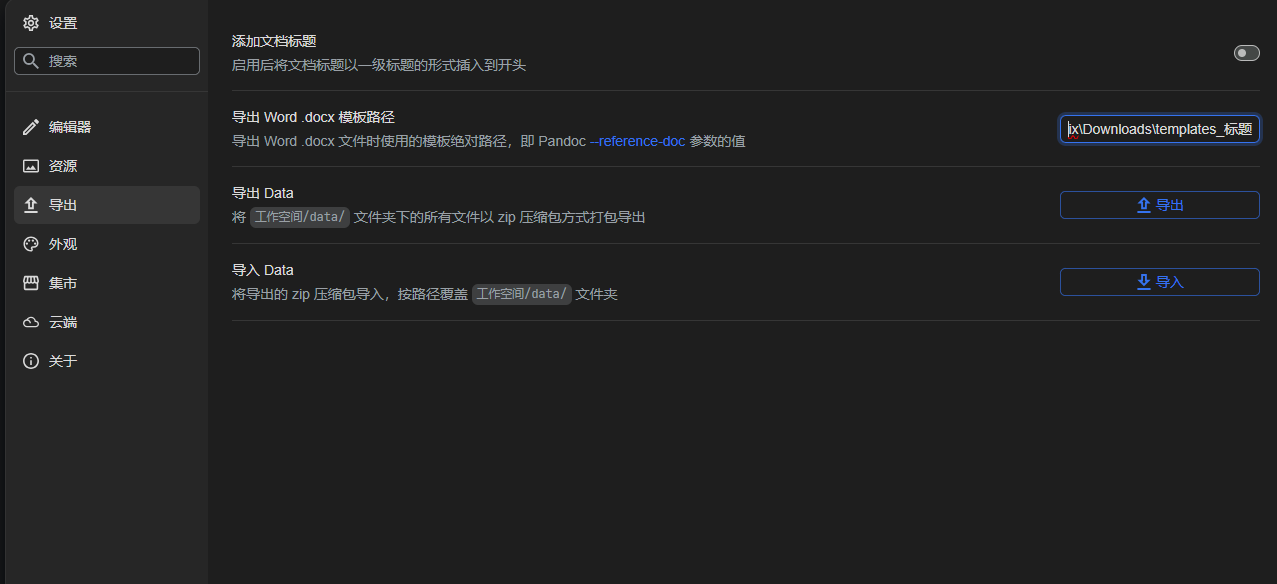Click the storefront icon beside 集市
The height and width of the screenshot is (584, 1277).
click(x=31, y=282)
